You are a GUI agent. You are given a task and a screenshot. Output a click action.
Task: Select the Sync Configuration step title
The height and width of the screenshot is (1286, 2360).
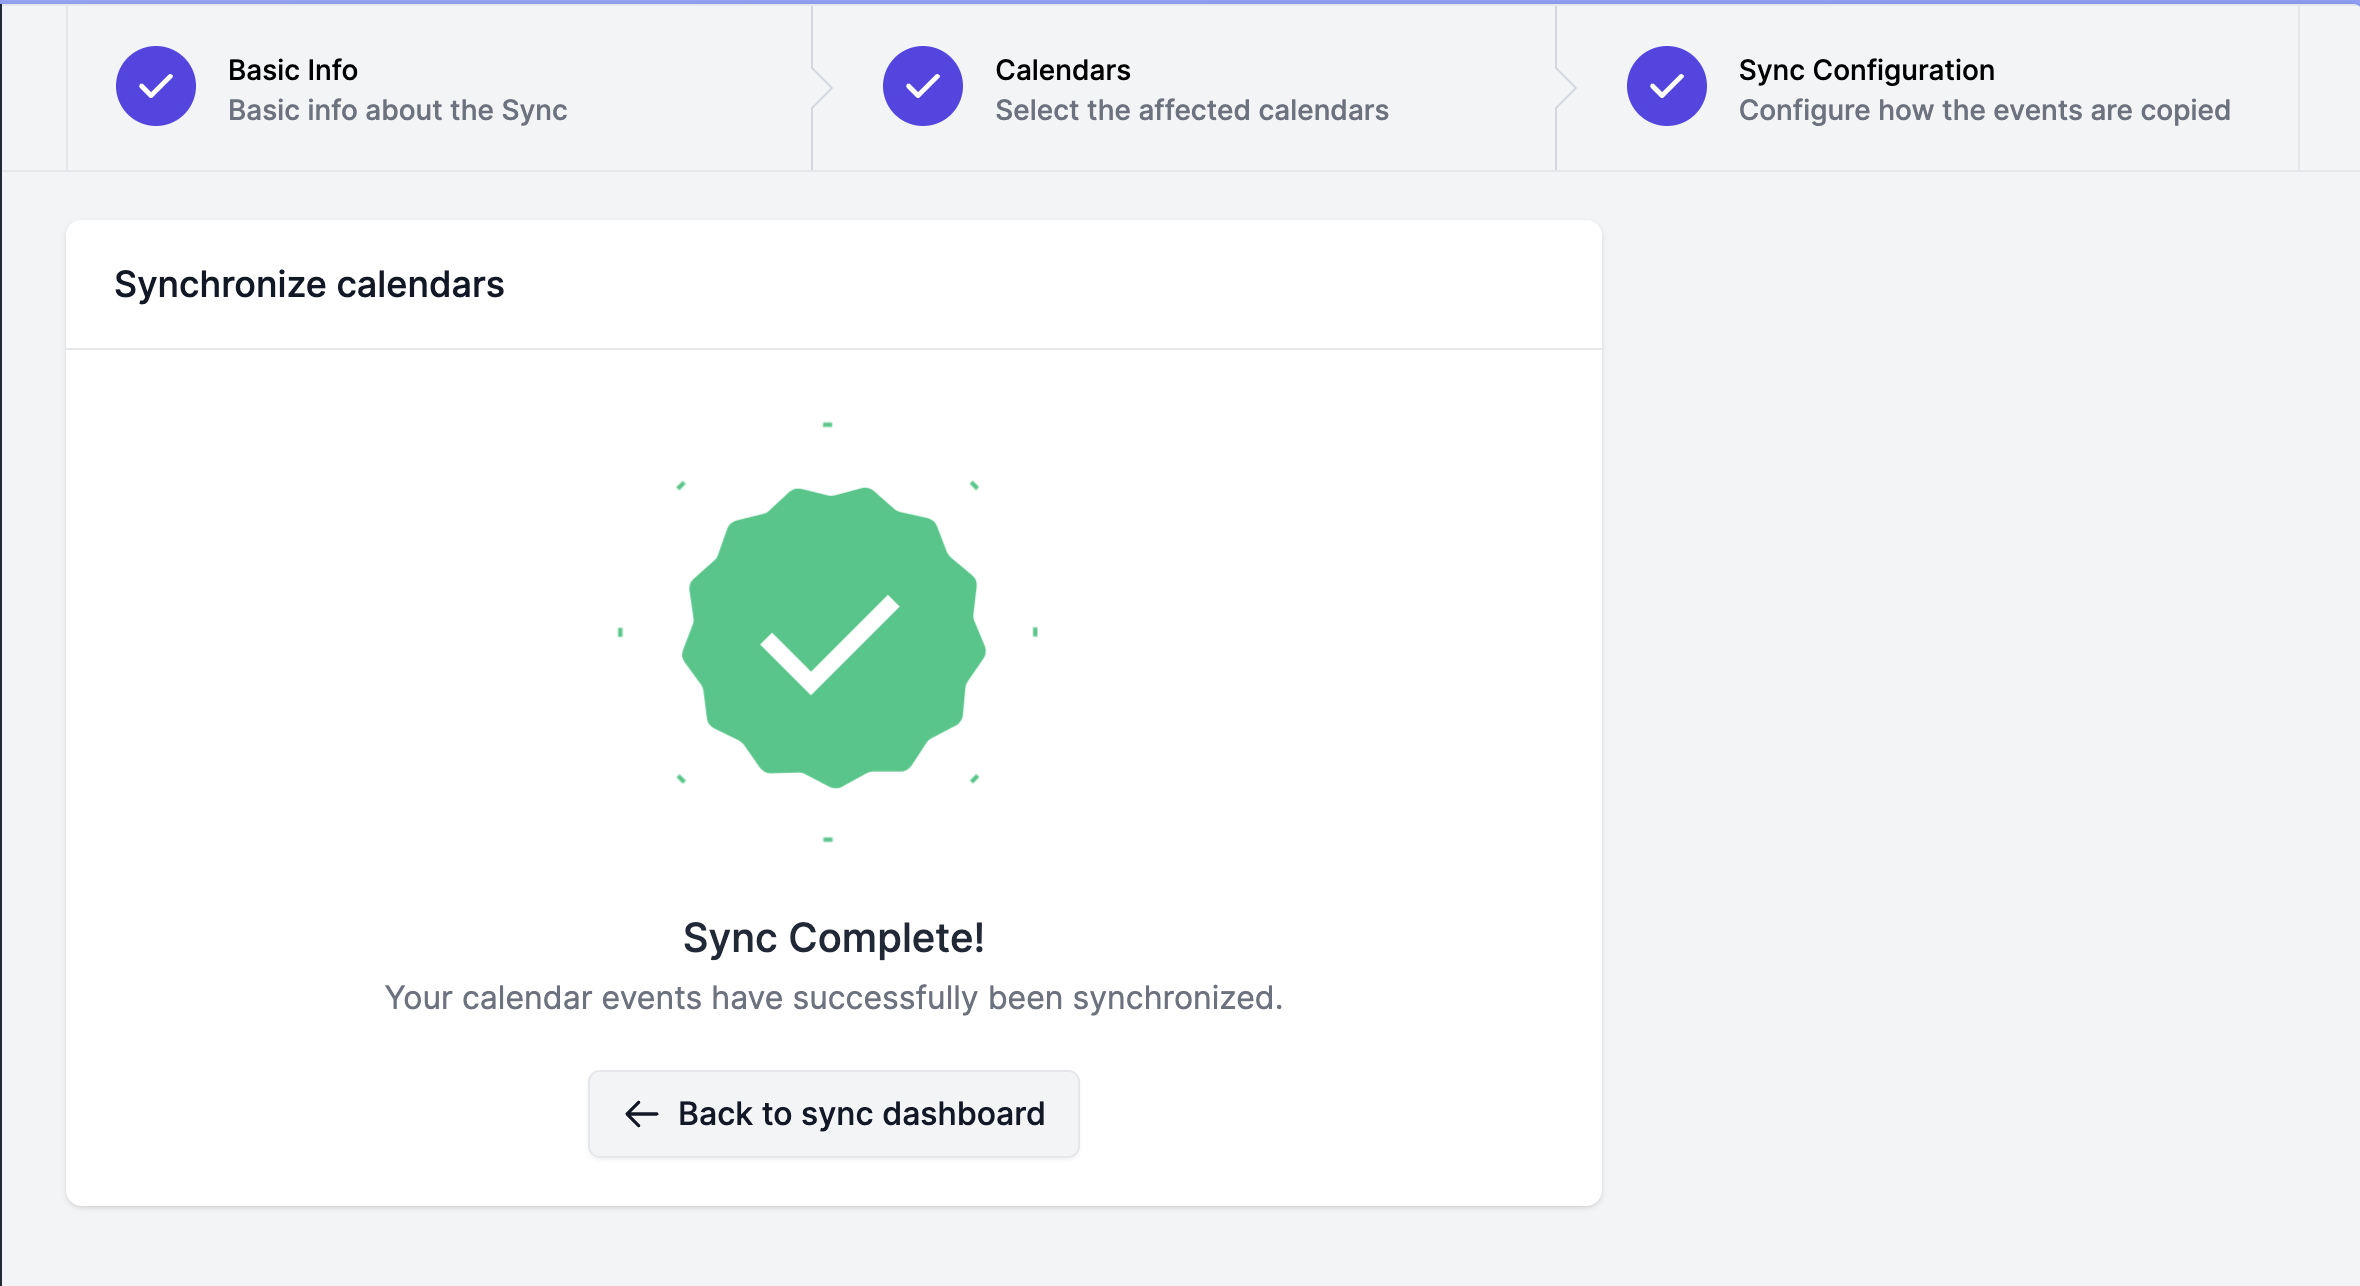[1866, 70]
